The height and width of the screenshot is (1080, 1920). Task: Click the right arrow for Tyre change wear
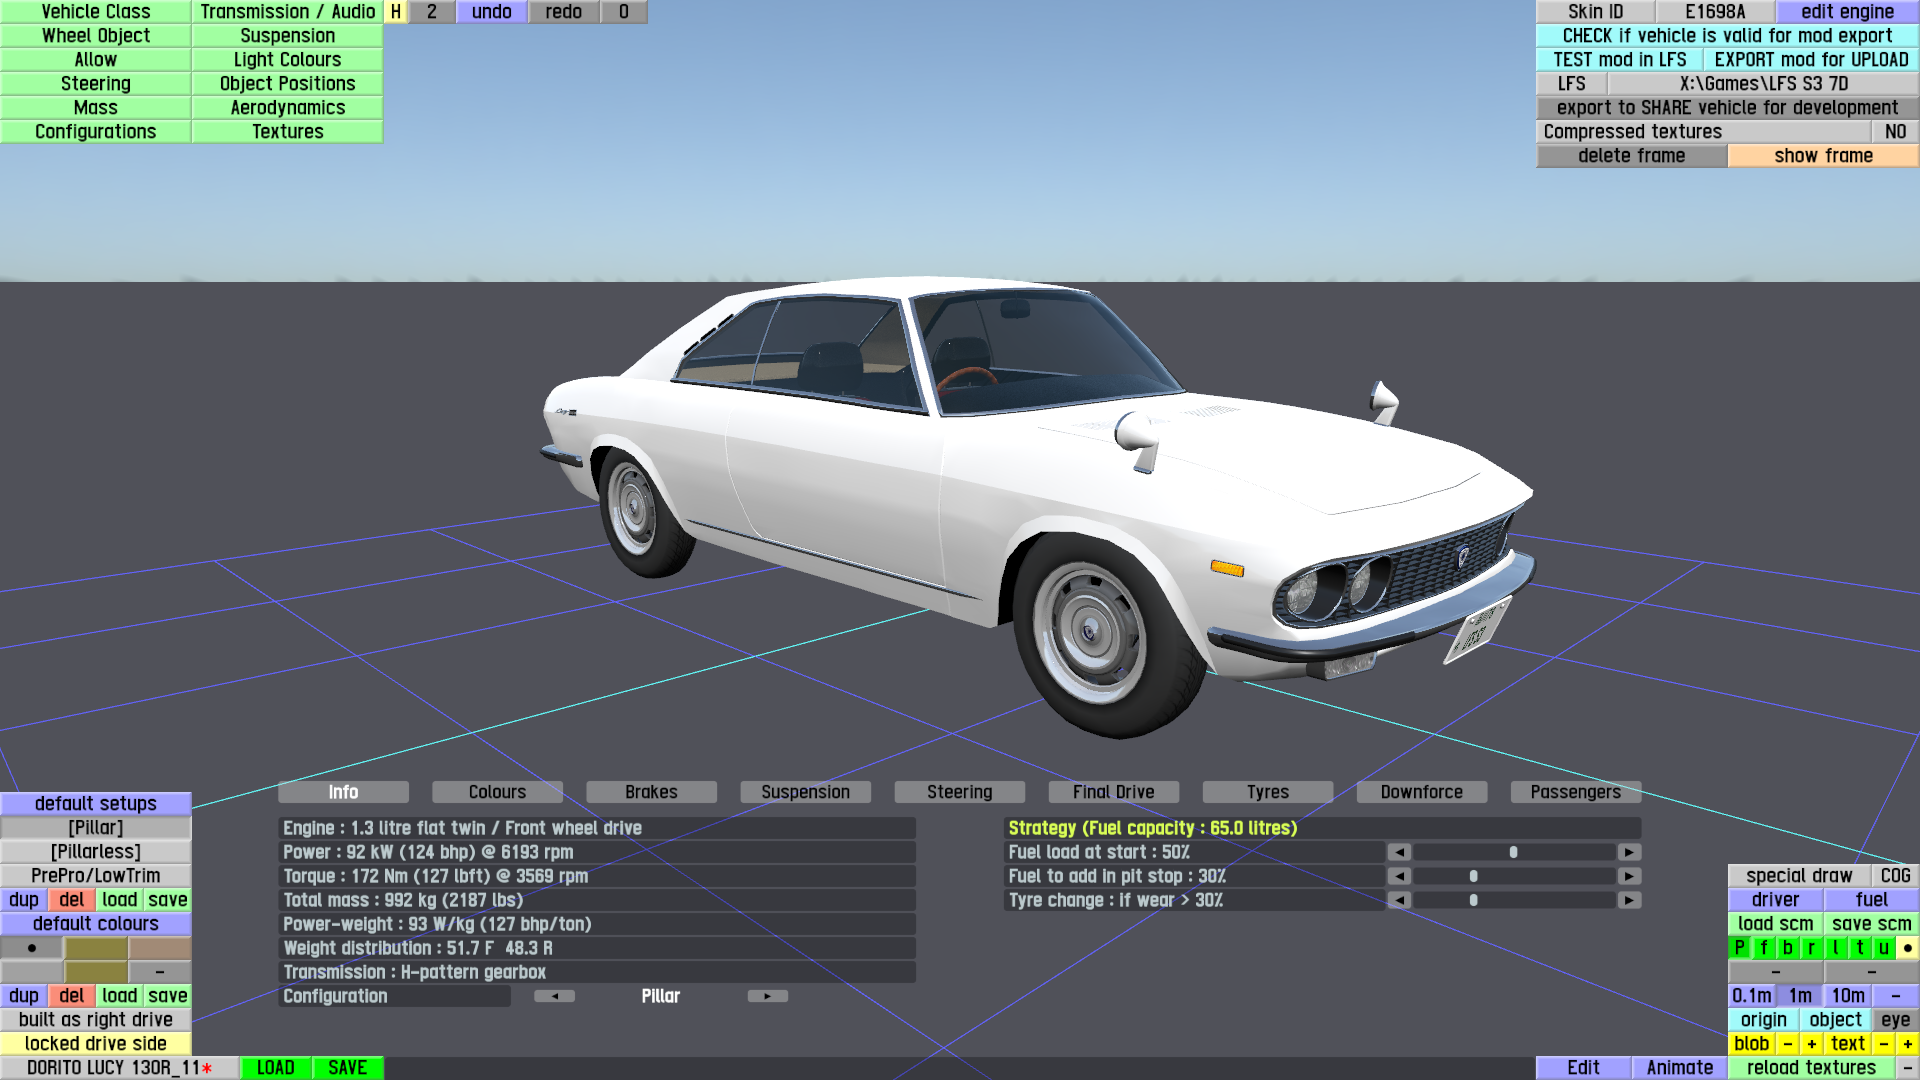1629,900
